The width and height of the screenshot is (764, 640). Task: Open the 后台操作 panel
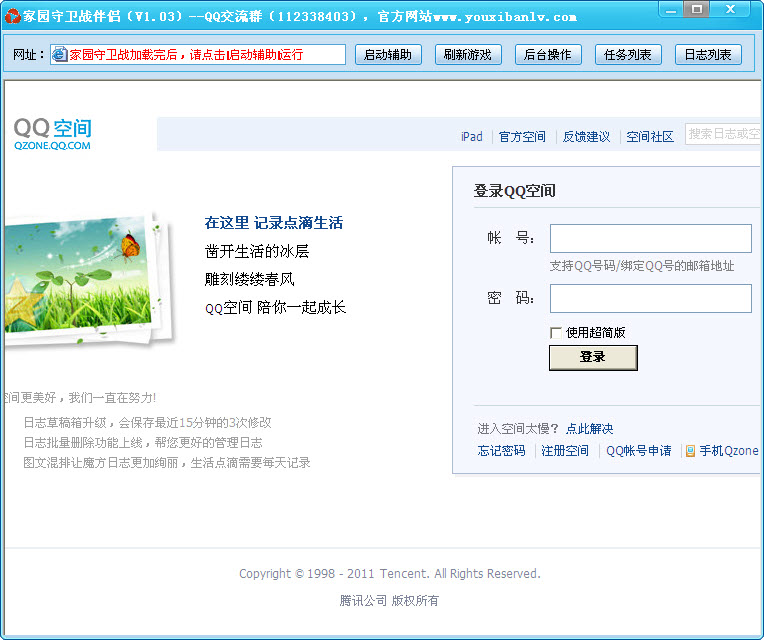point(548,55)
